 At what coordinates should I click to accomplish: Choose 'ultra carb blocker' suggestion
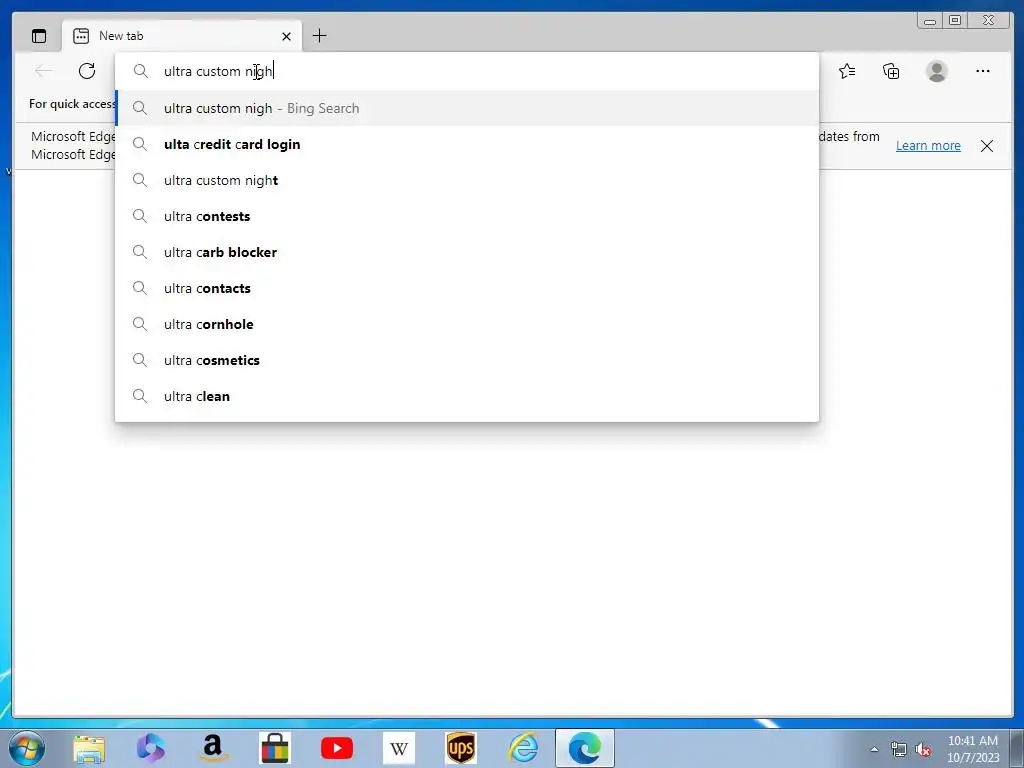coord(467,252)
